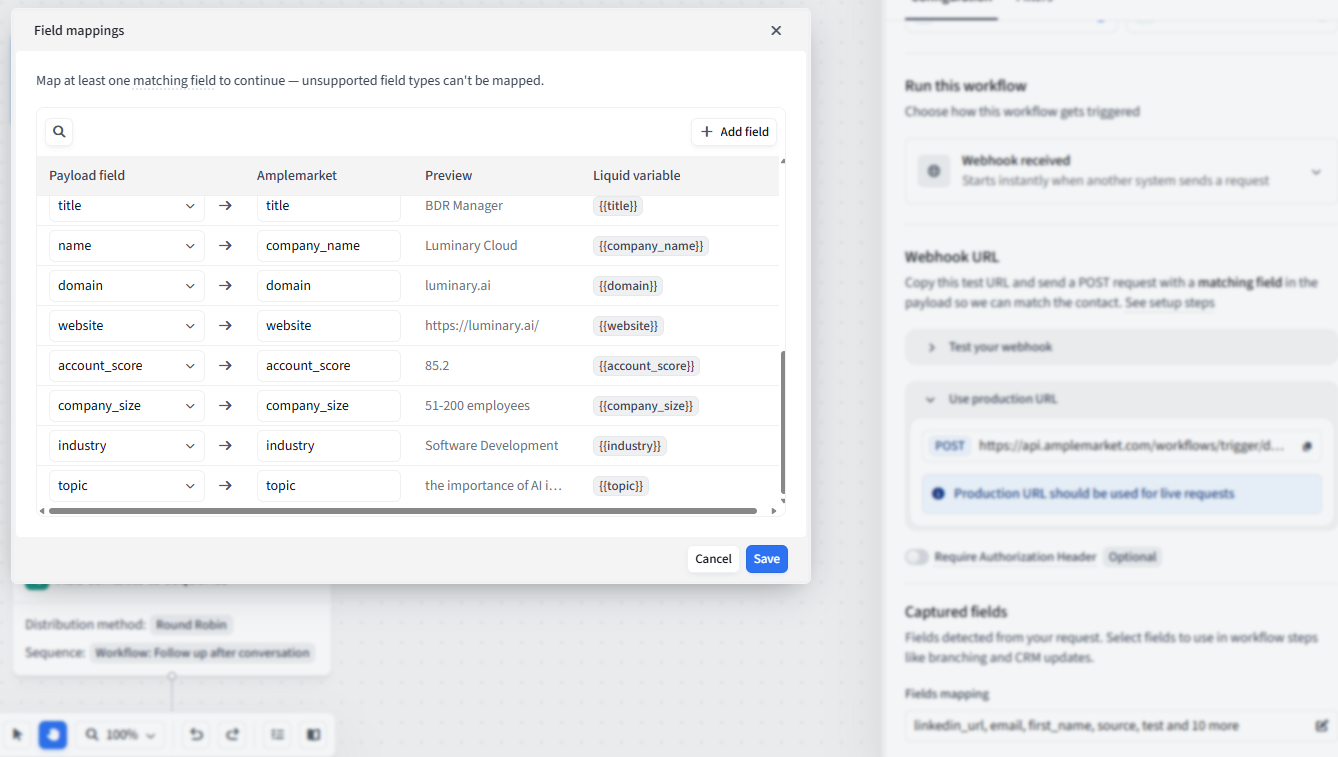Edit the company_name Amplemarket field
Viewport: 1338px width, 757px height.
329,246
